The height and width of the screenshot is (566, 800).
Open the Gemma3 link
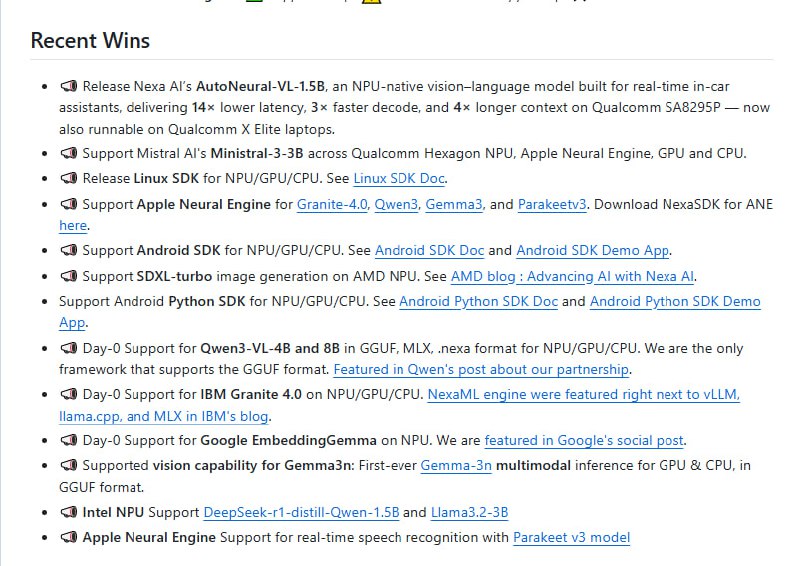tap(454, 204)
